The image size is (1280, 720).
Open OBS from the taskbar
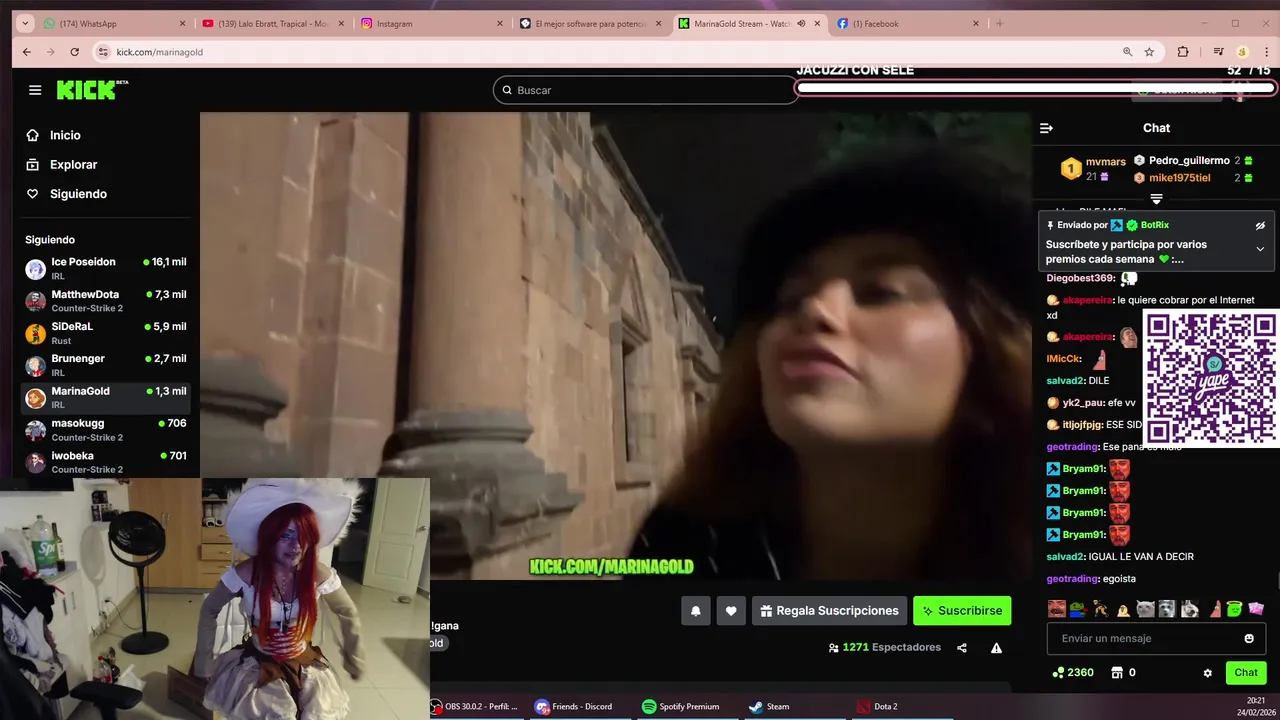click(476, 707)
